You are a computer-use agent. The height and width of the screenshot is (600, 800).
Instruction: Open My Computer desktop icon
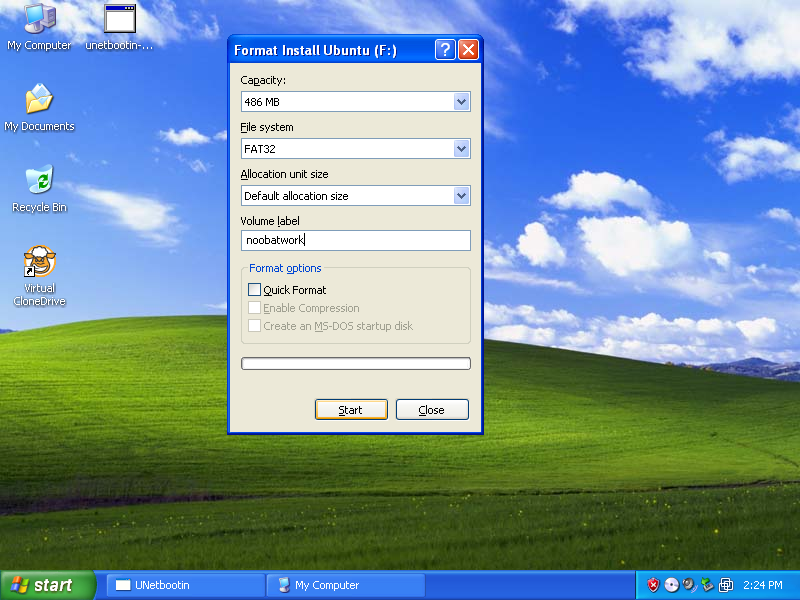39,27
